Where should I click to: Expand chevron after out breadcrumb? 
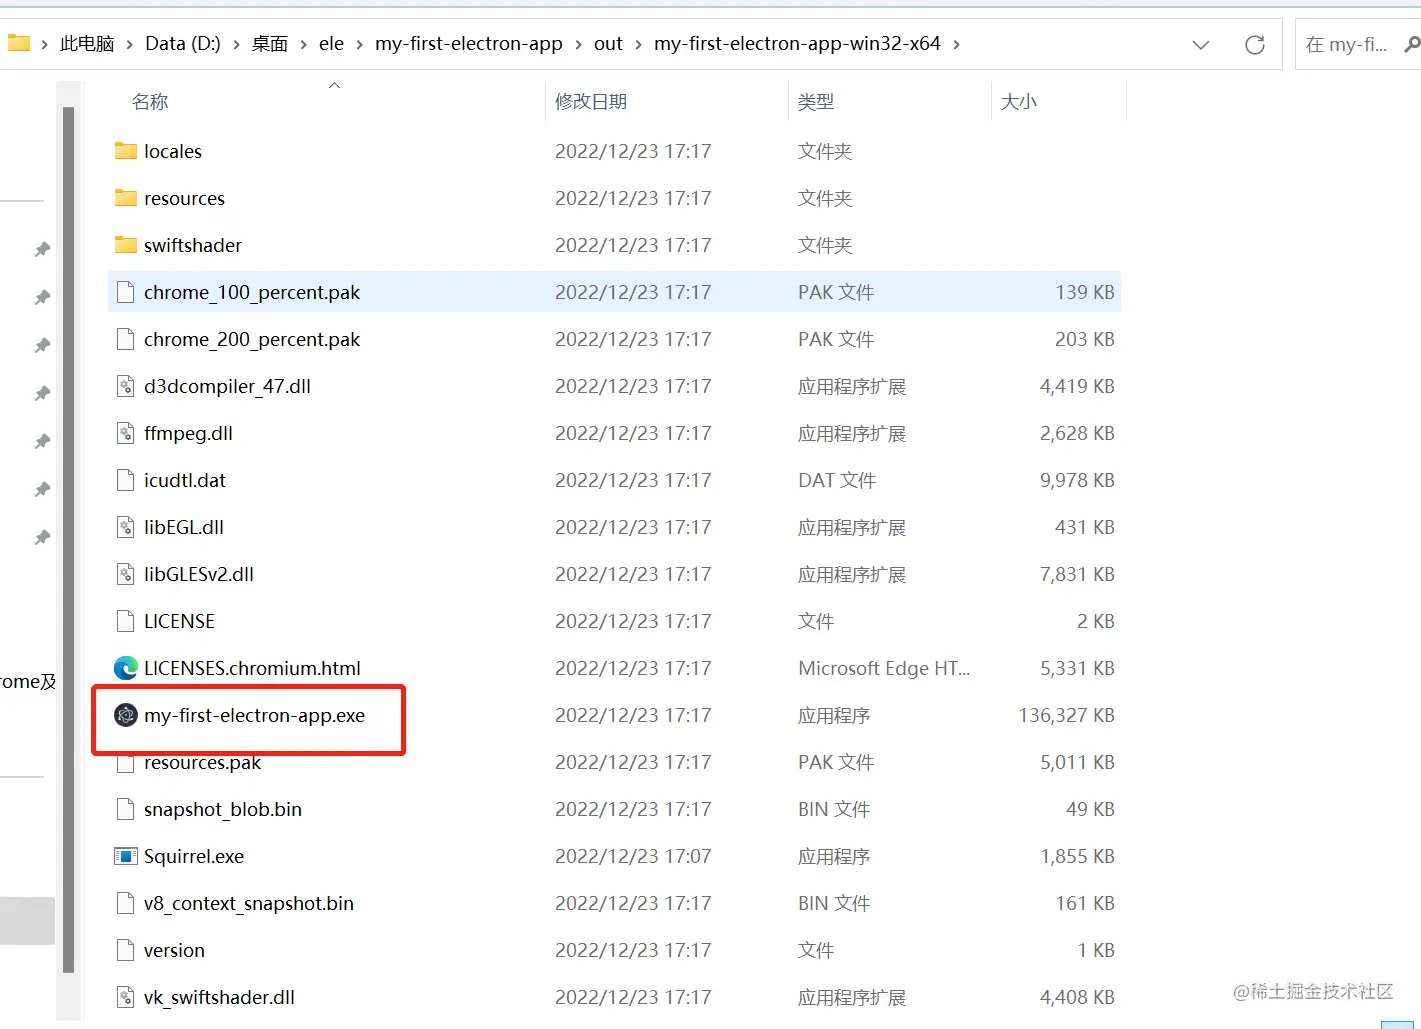638,44
